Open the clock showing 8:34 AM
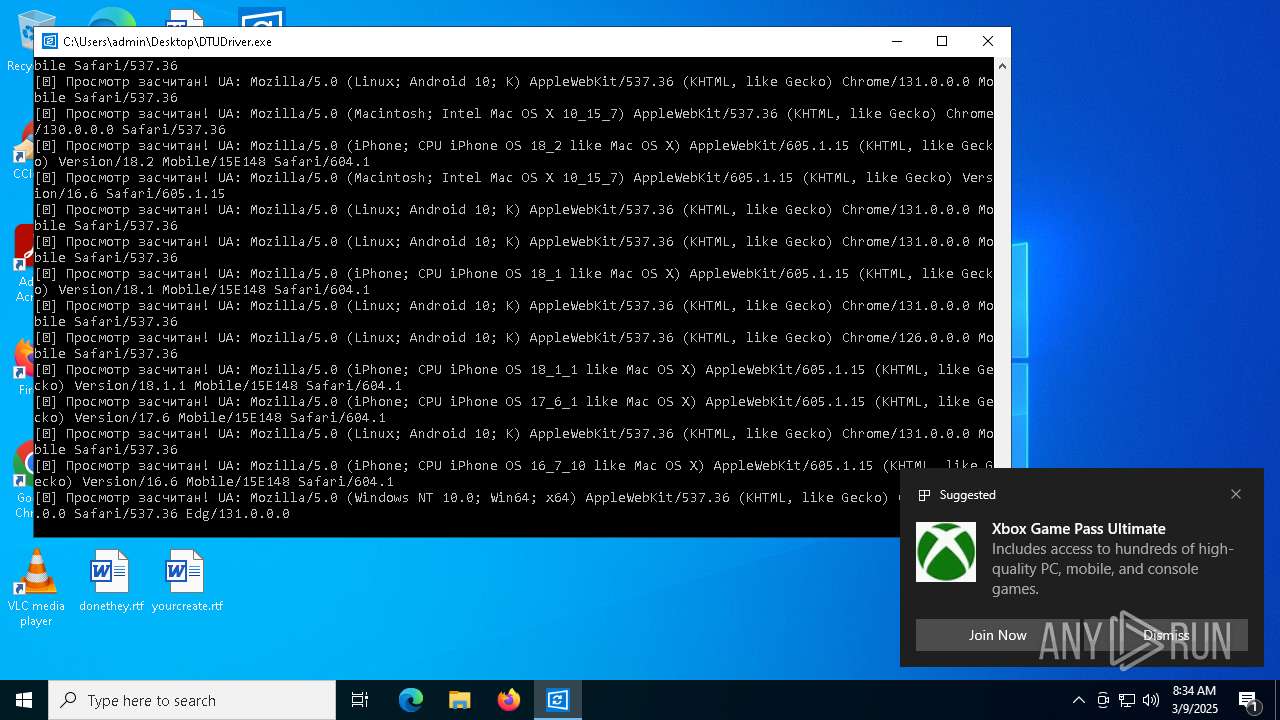 click(1195, 700)
